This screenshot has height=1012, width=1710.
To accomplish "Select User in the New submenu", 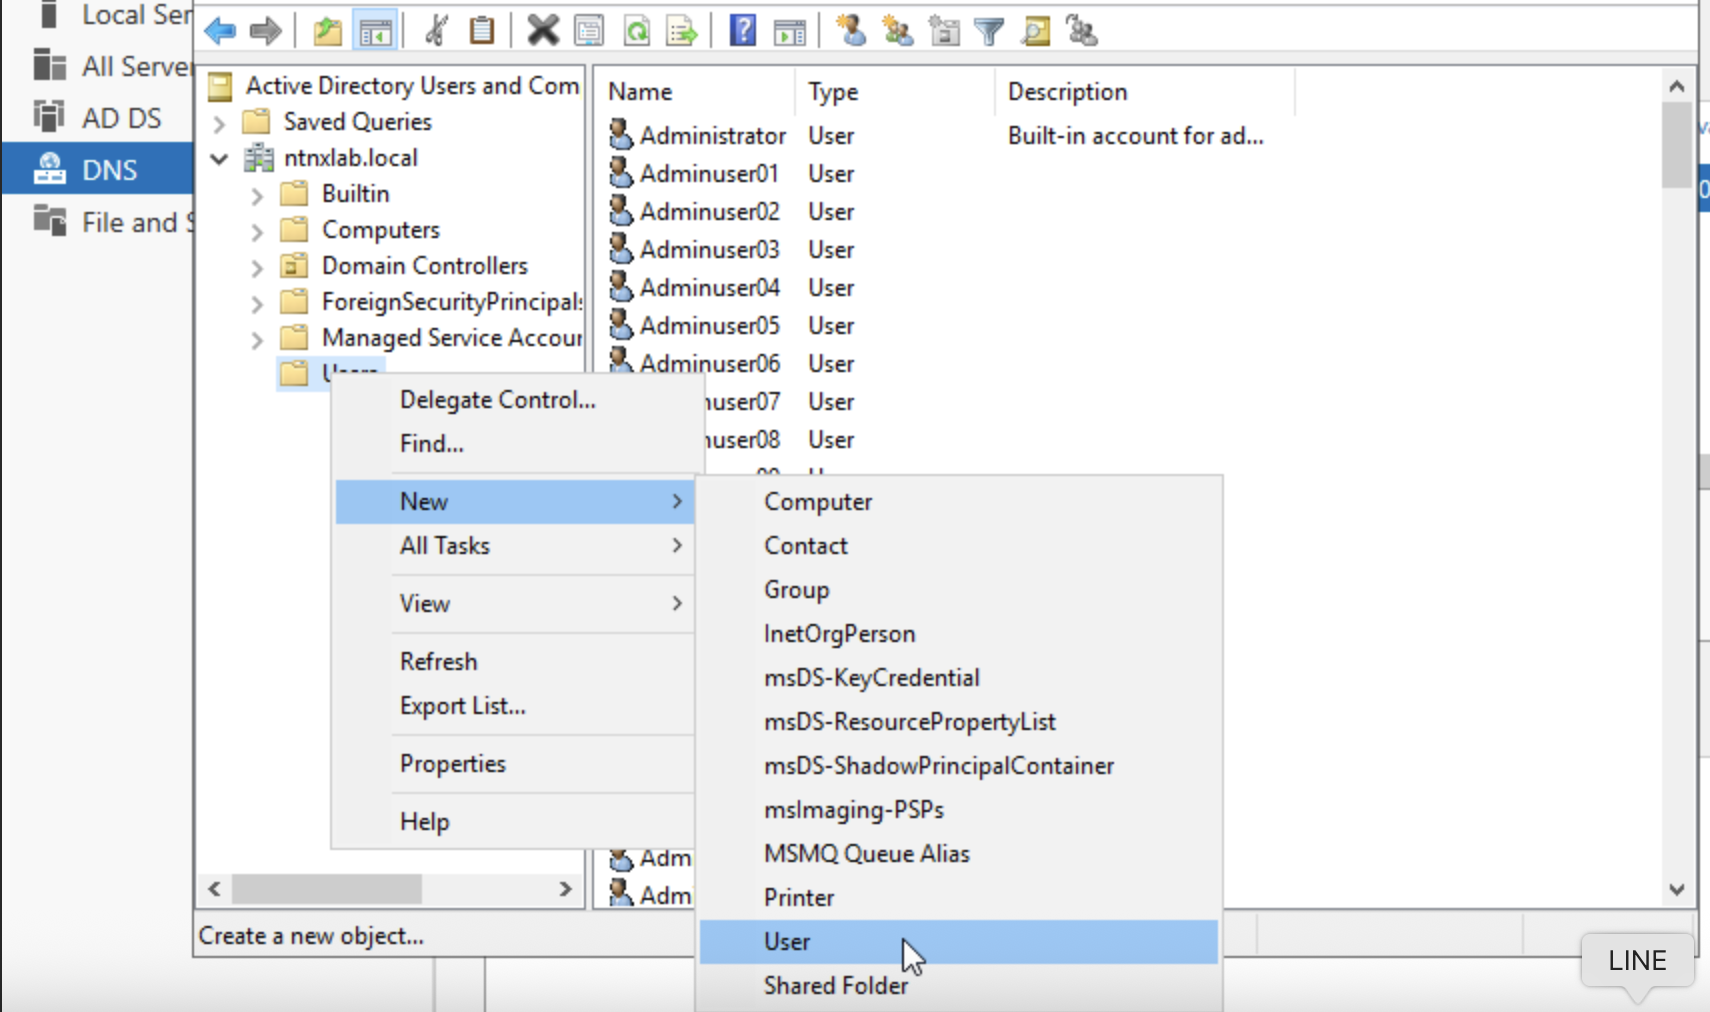I will [x=787, y=942].
